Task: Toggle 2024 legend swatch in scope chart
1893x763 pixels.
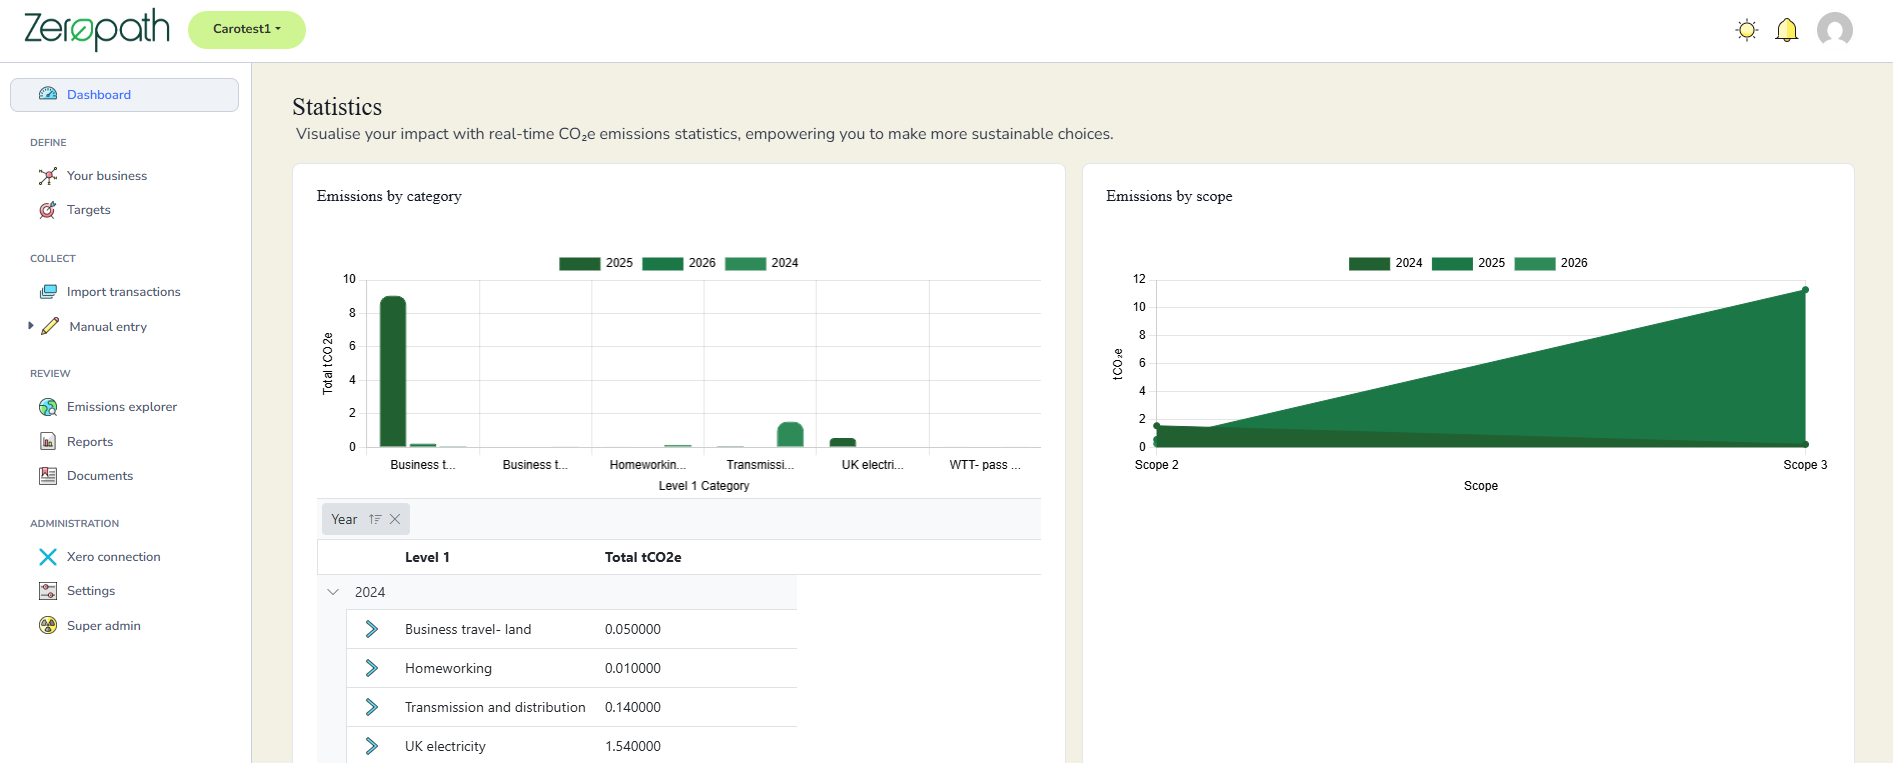Action: coord(1369,263)
